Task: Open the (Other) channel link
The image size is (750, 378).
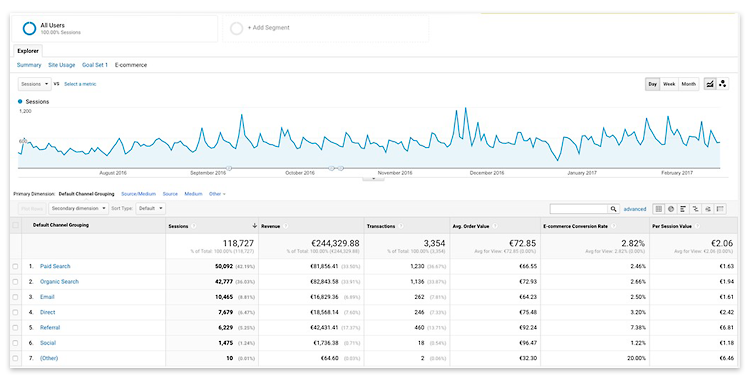Action: tap(49, 358)
